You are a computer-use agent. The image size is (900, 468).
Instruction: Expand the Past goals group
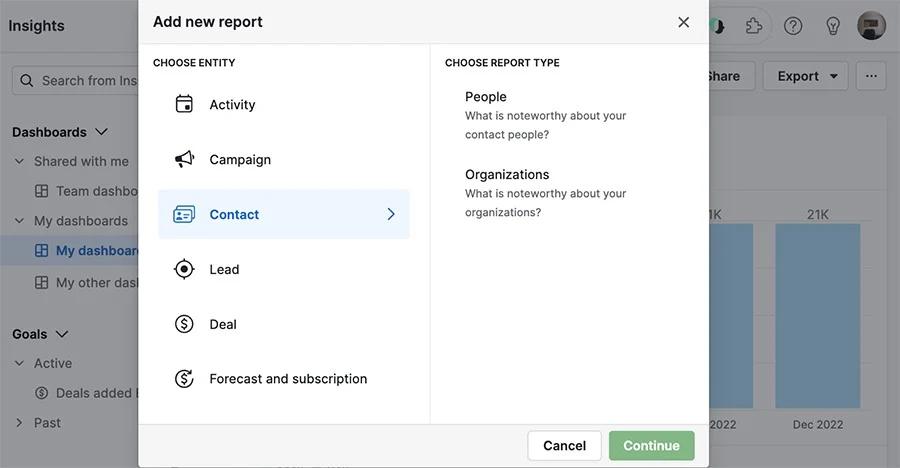(x=19, y=423)
